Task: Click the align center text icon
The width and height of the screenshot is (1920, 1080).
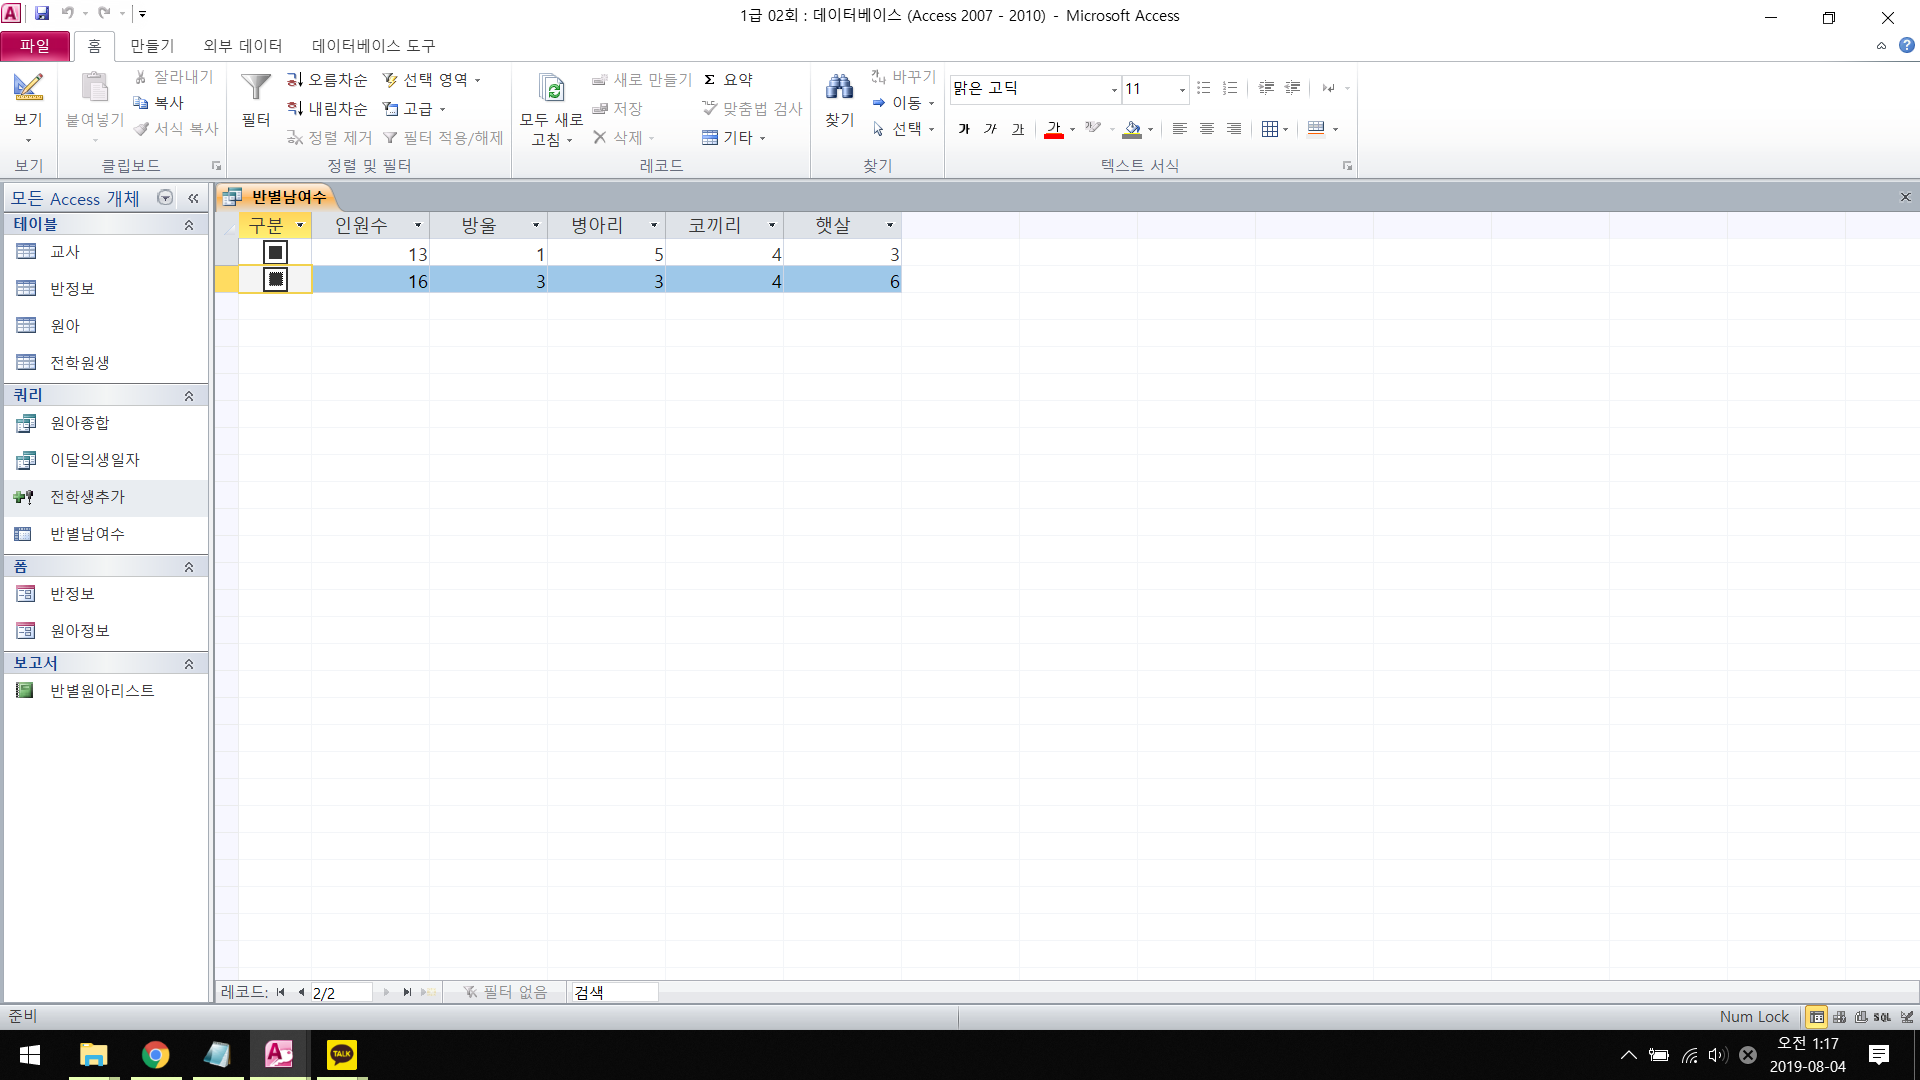Action: [x=1207, y=129]
